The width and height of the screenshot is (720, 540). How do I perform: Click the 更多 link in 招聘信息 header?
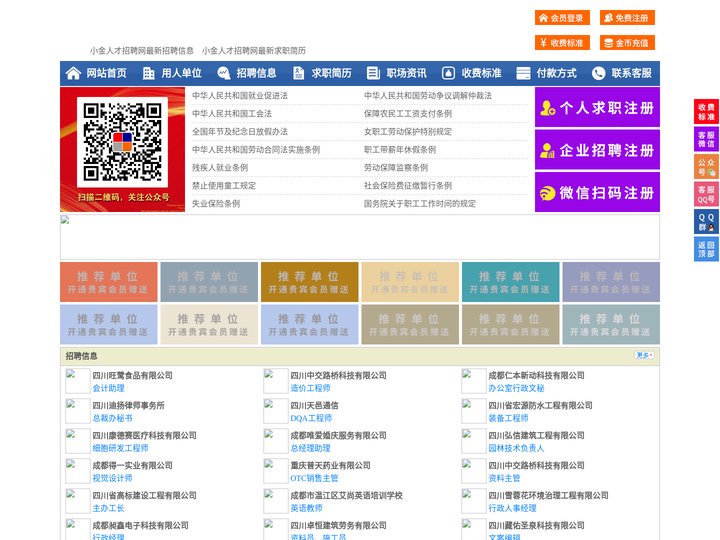pos(644,355)
